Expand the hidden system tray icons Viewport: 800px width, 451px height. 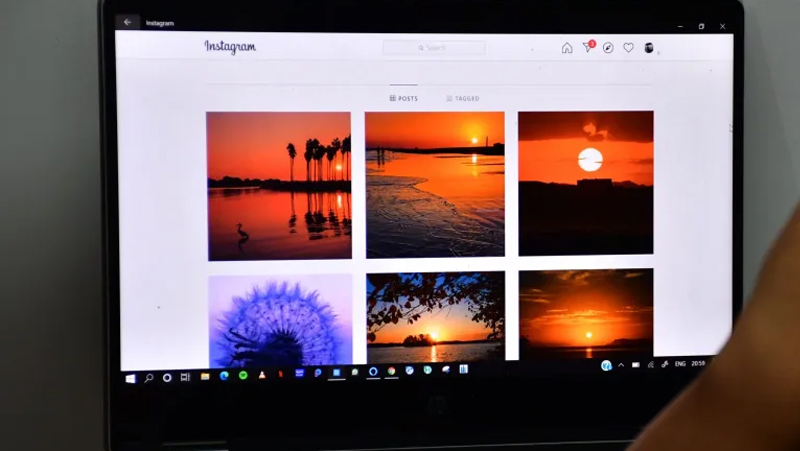(621, 365)
